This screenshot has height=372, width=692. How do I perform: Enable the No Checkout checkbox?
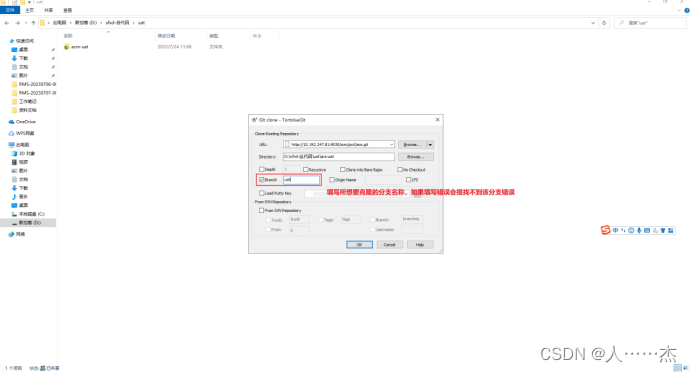tap(400, 169)
